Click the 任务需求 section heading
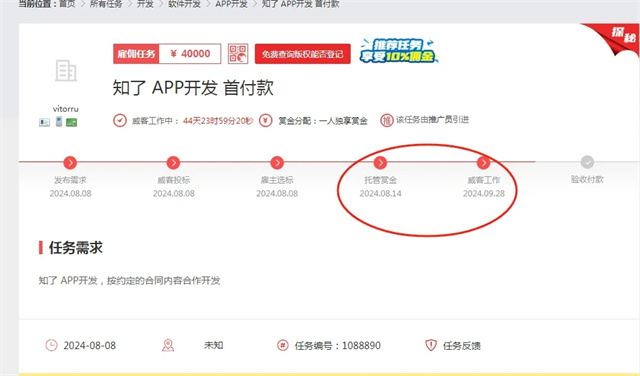The image size is (640, 376). [76, 247]
